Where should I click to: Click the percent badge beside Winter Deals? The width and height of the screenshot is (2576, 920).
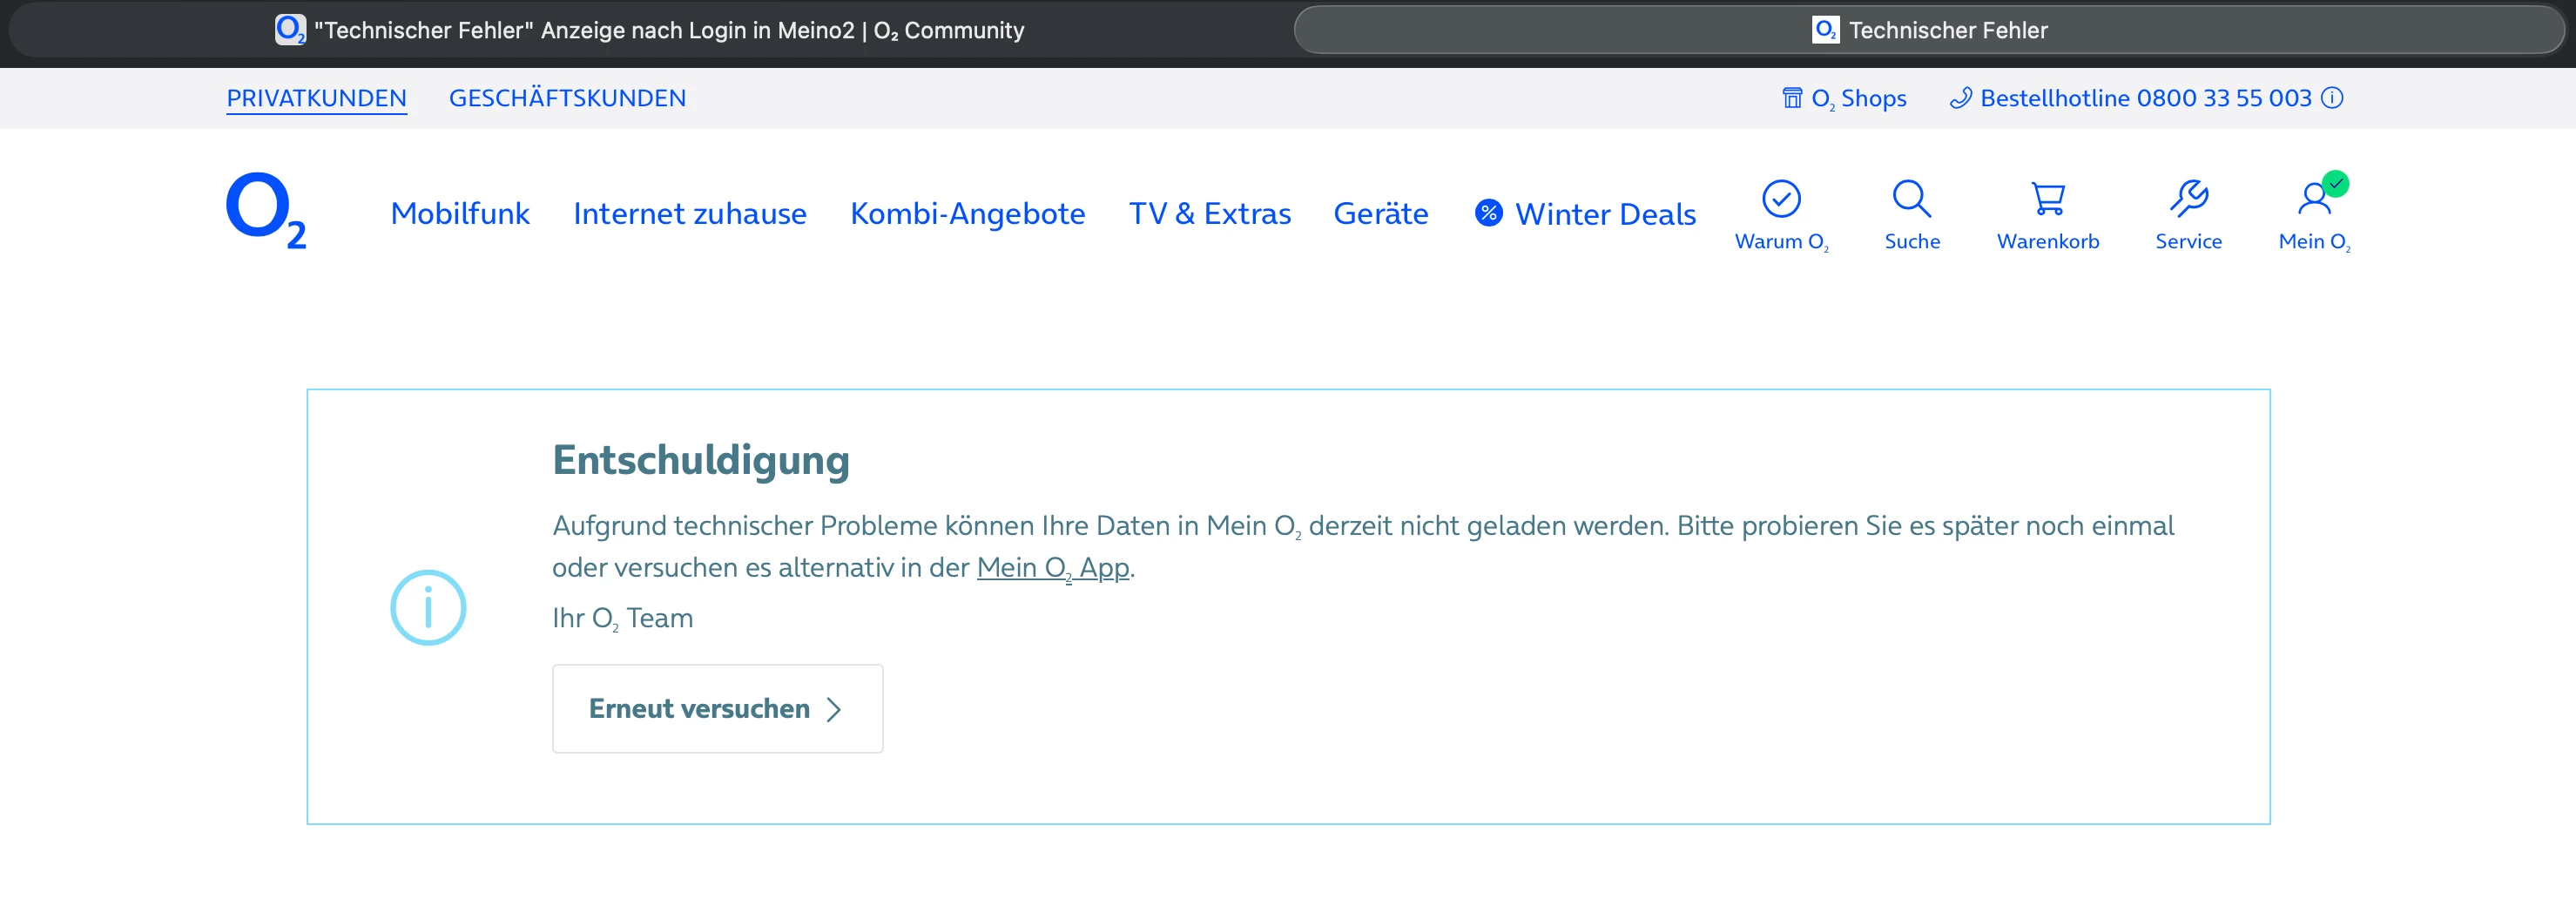point(1488,213)
